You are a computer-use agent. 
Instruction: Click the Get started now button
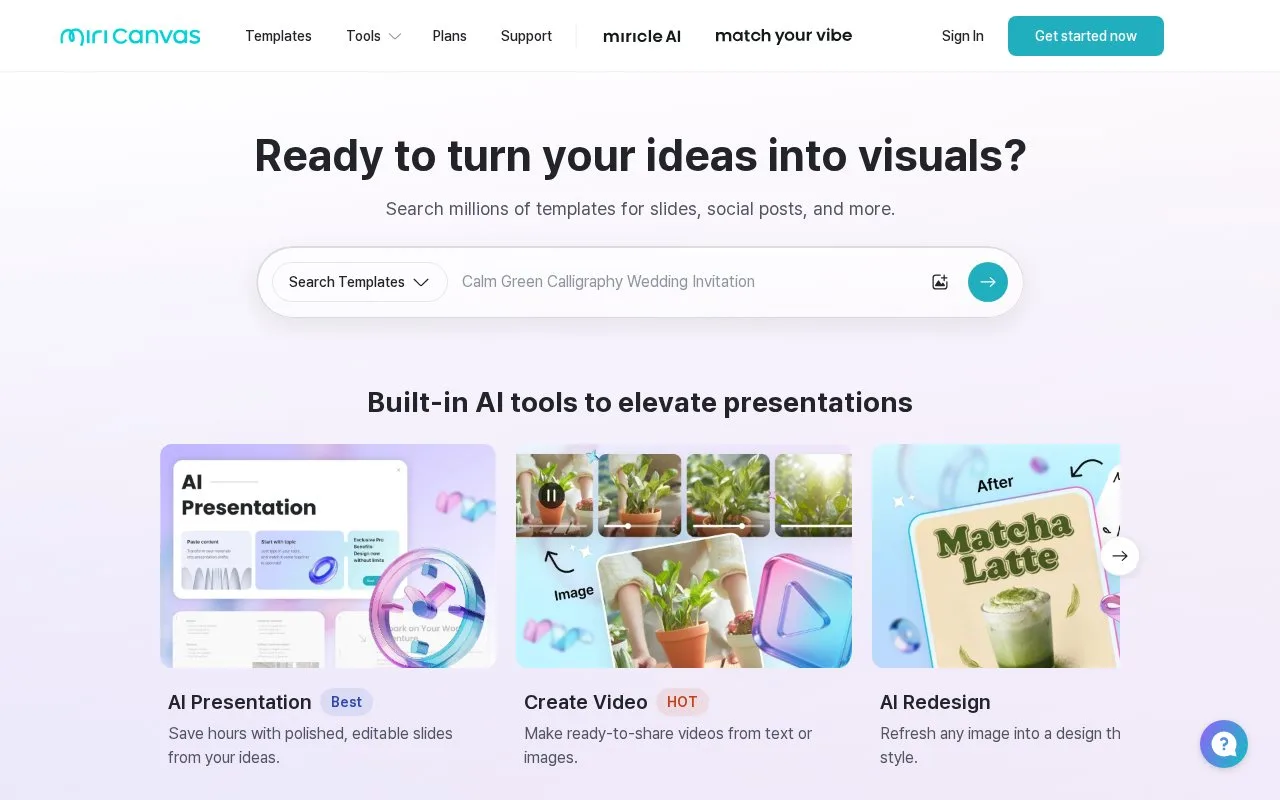click(1086, 36)
